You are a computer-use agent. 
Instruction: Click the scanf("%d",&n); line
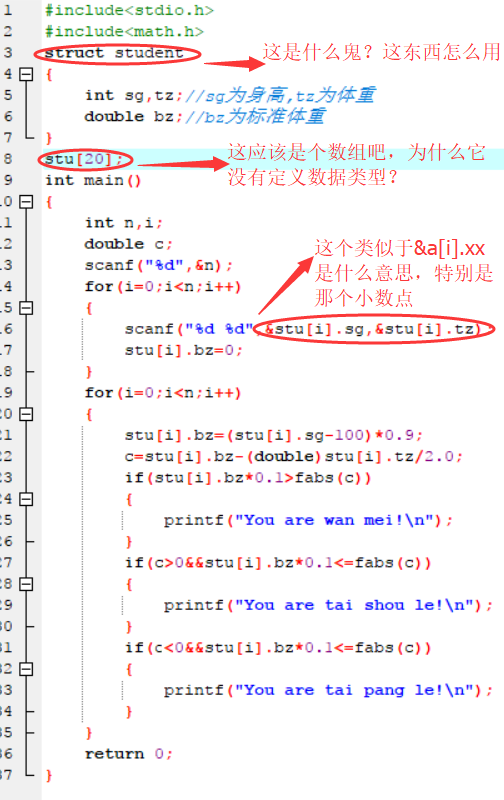159,266
